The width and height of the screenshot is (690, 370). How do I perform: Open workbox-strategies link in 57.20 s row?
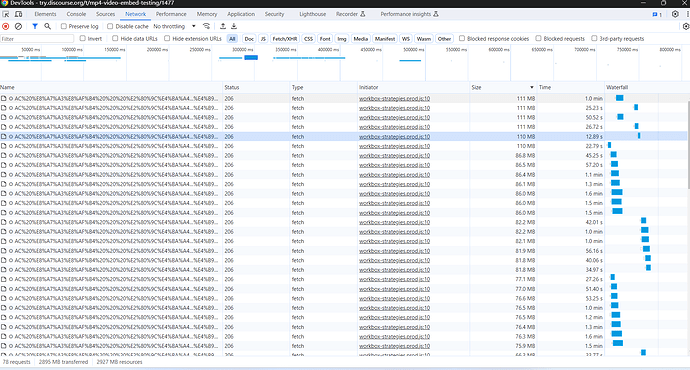(x=394, y=165)
